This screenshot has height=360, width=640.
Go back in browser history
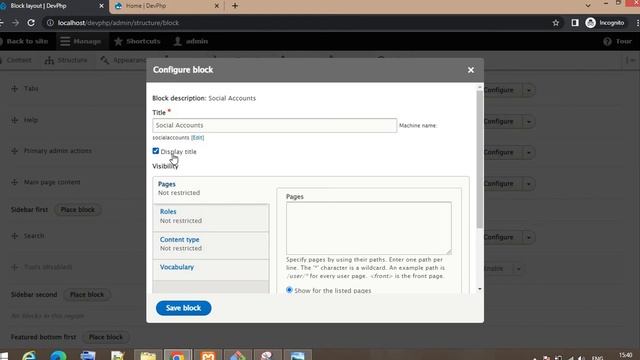point(1,23)
